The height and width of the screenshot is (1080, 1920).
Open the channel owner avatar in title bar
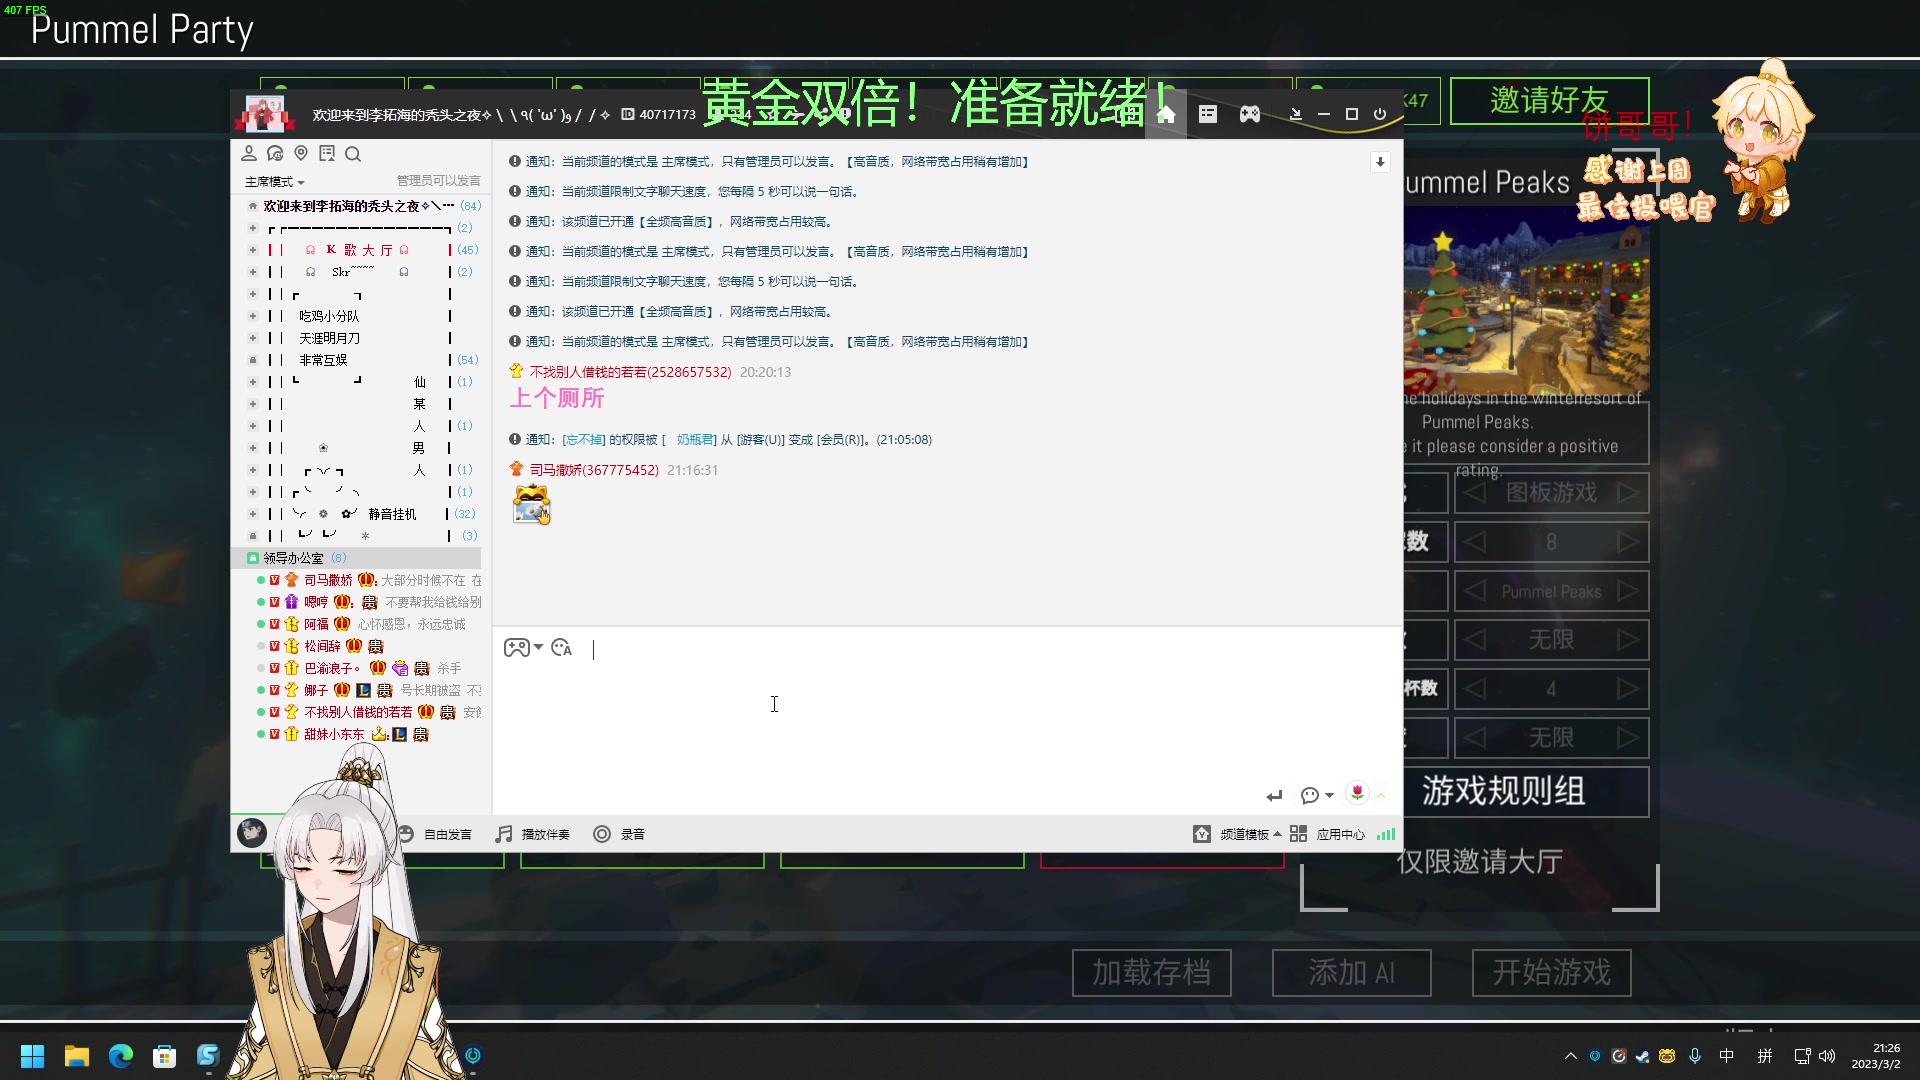(264, 114)
